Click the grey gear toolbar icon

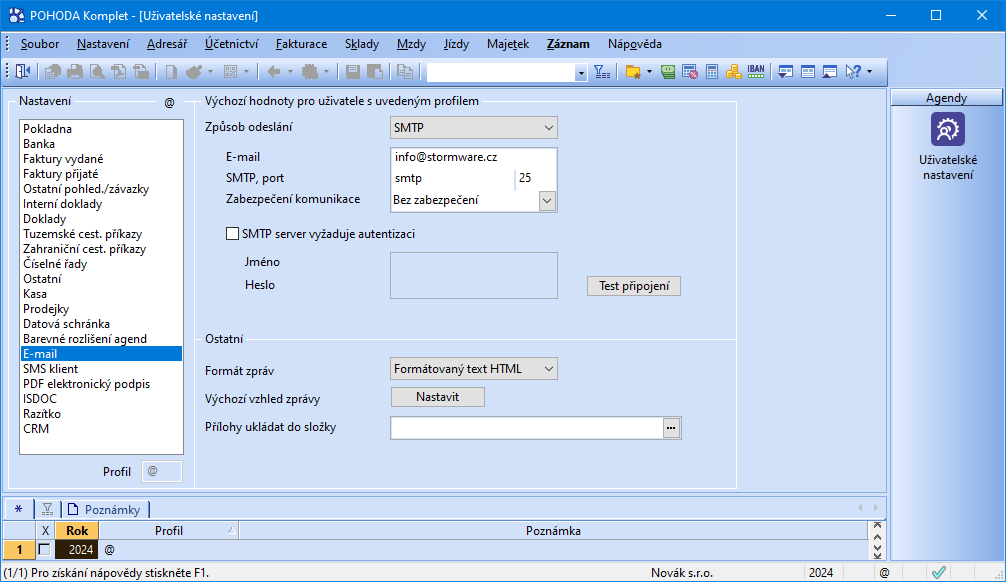coord(310,71)
